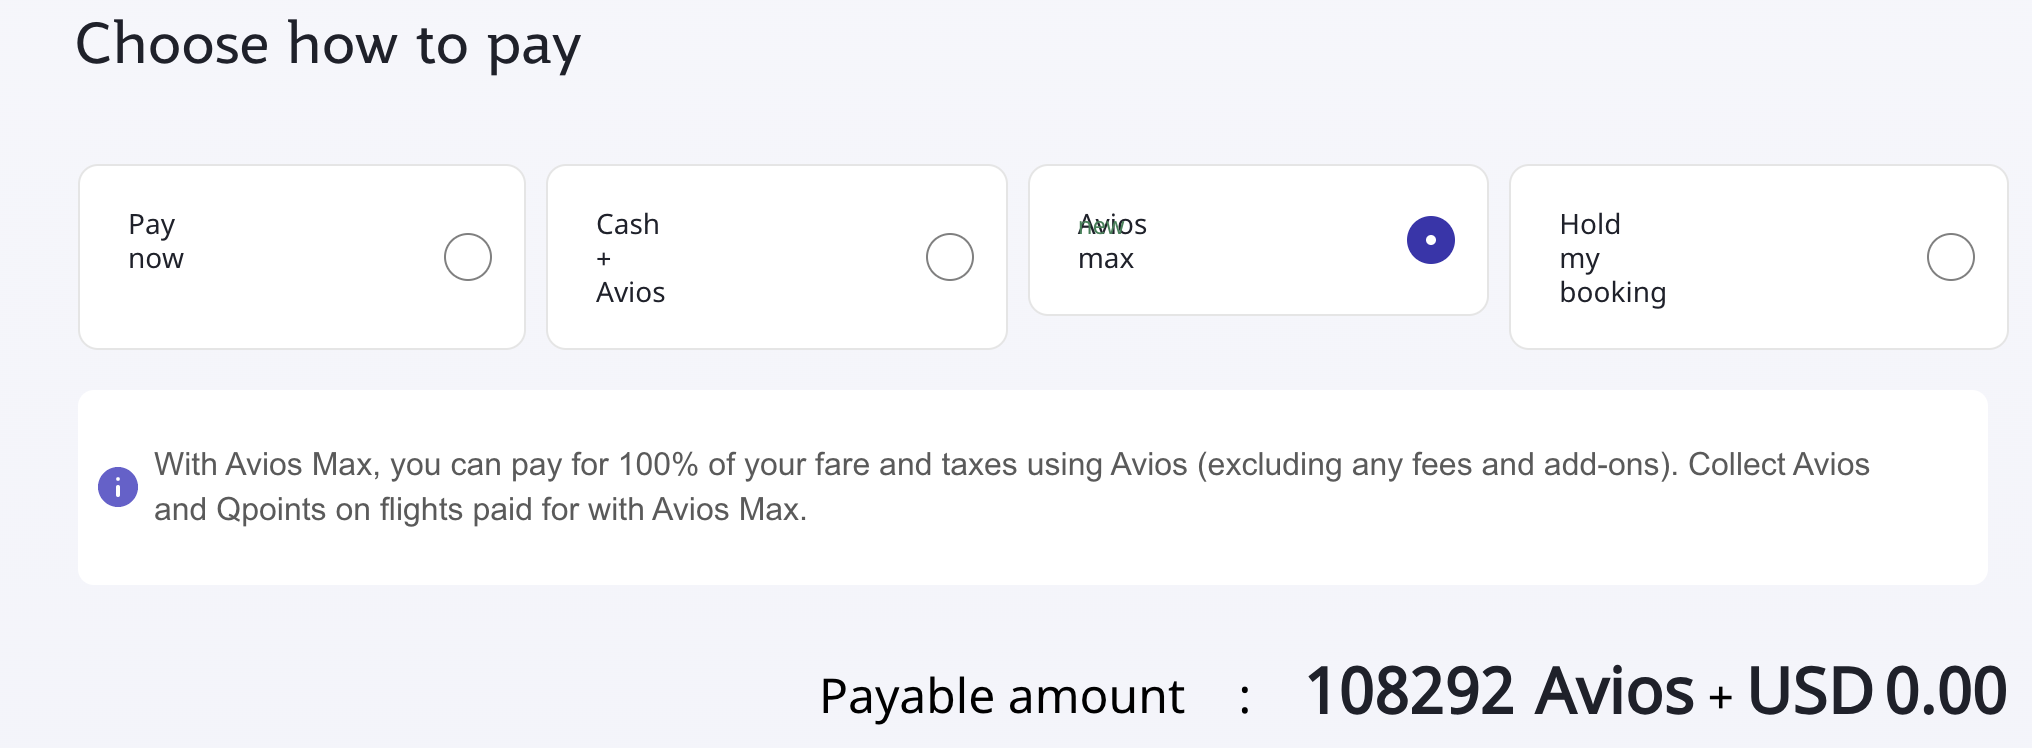This screenshot has width=2032, height=748.
Task: Click the Choose how to pay heading
Action: point(330,43)
